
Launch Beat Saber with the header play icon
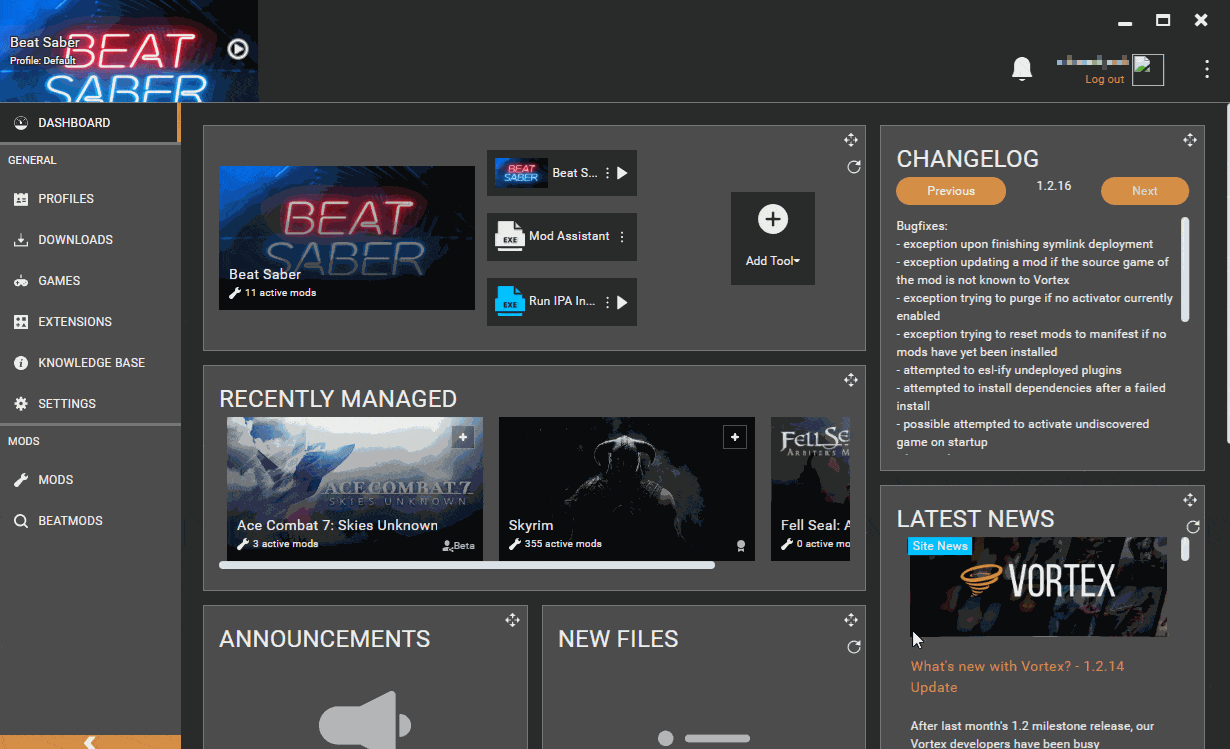(x=237, y=49)
